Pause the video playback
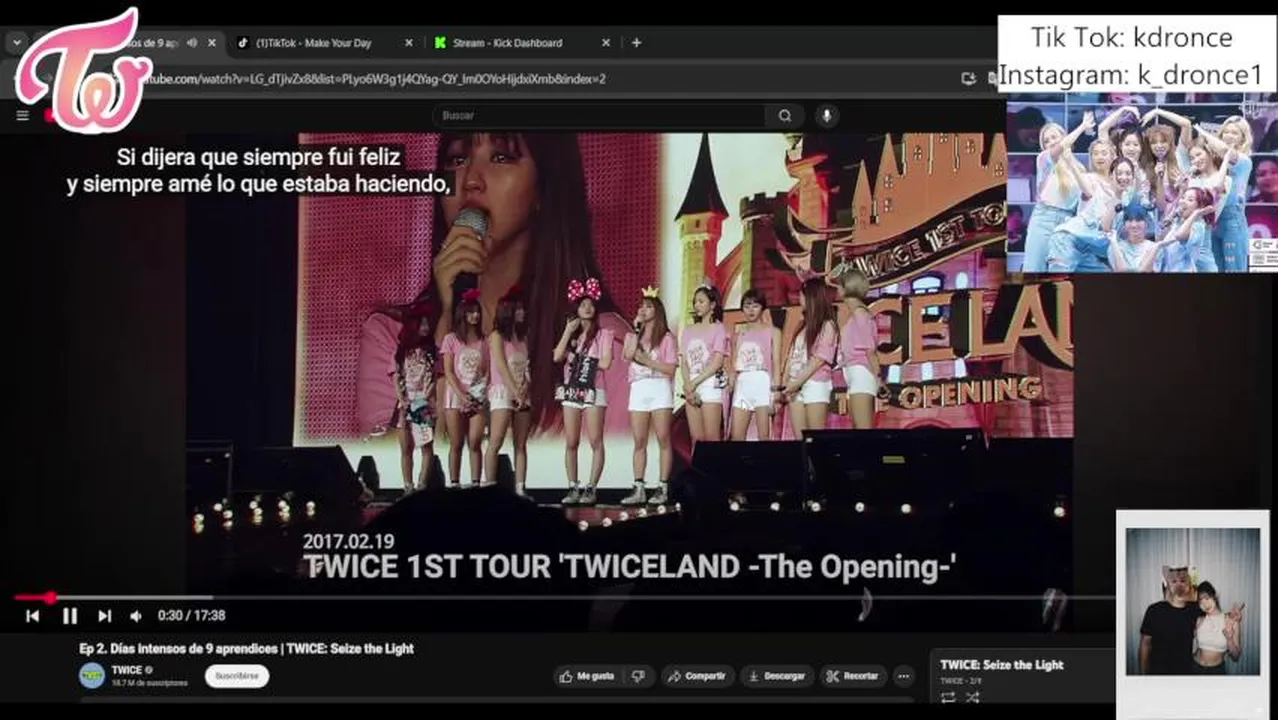The width and height of the screenshot is (1278, 720). pyautogui.click(x=69, y=616)
